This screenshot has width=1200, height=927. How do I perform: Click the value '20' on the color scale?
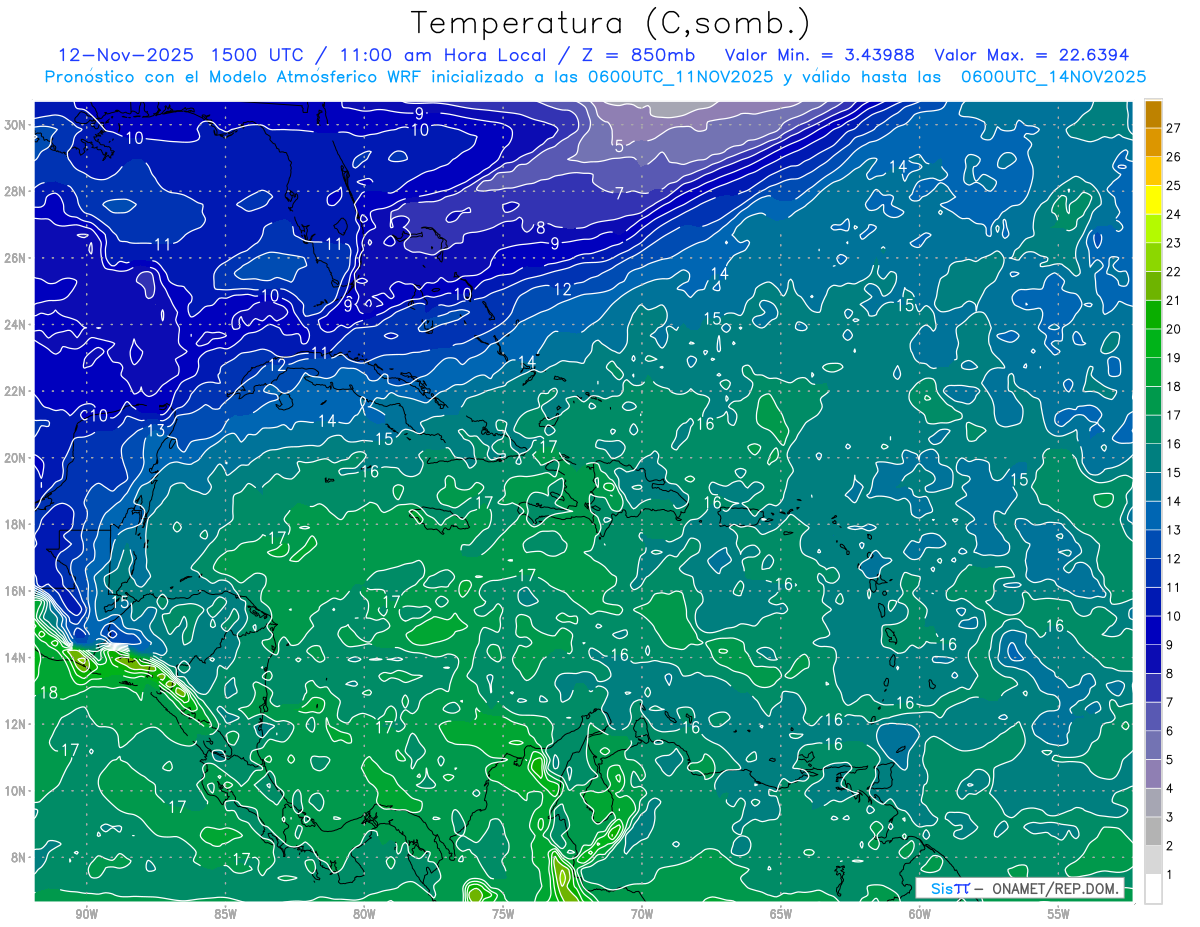click(1173, 329)
